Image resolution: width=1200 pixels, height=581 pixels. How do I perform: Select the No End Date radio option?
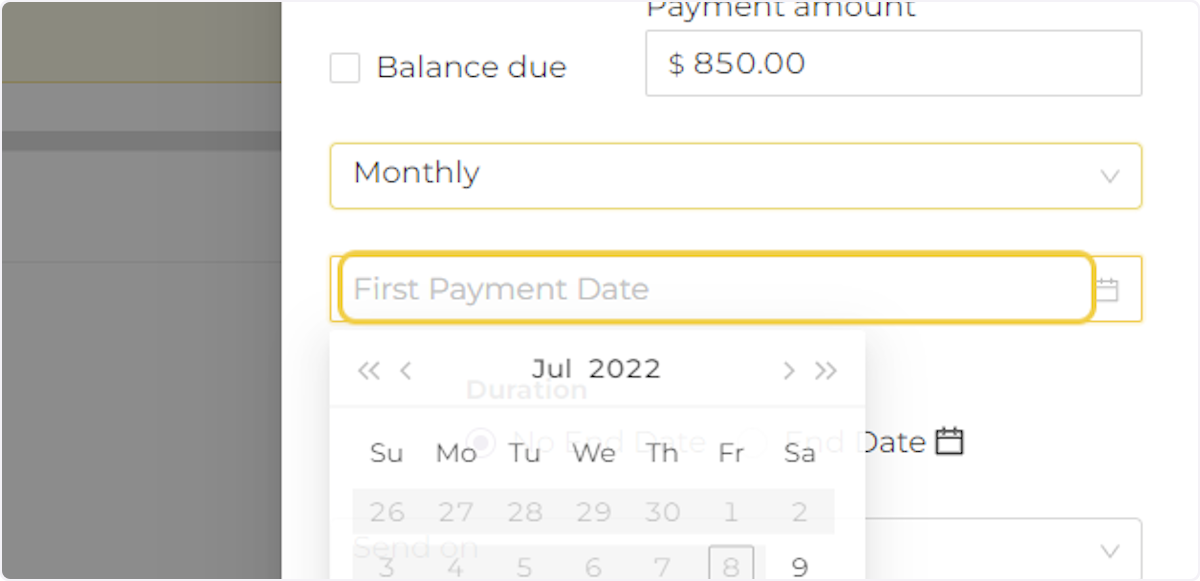coord(482,441)
